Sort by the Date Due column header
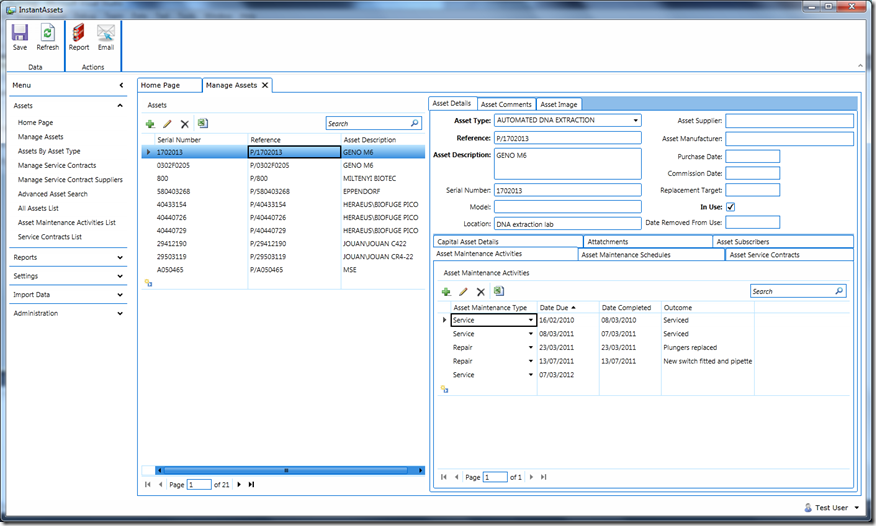This screenshot has width=876, height=526. 568,308
